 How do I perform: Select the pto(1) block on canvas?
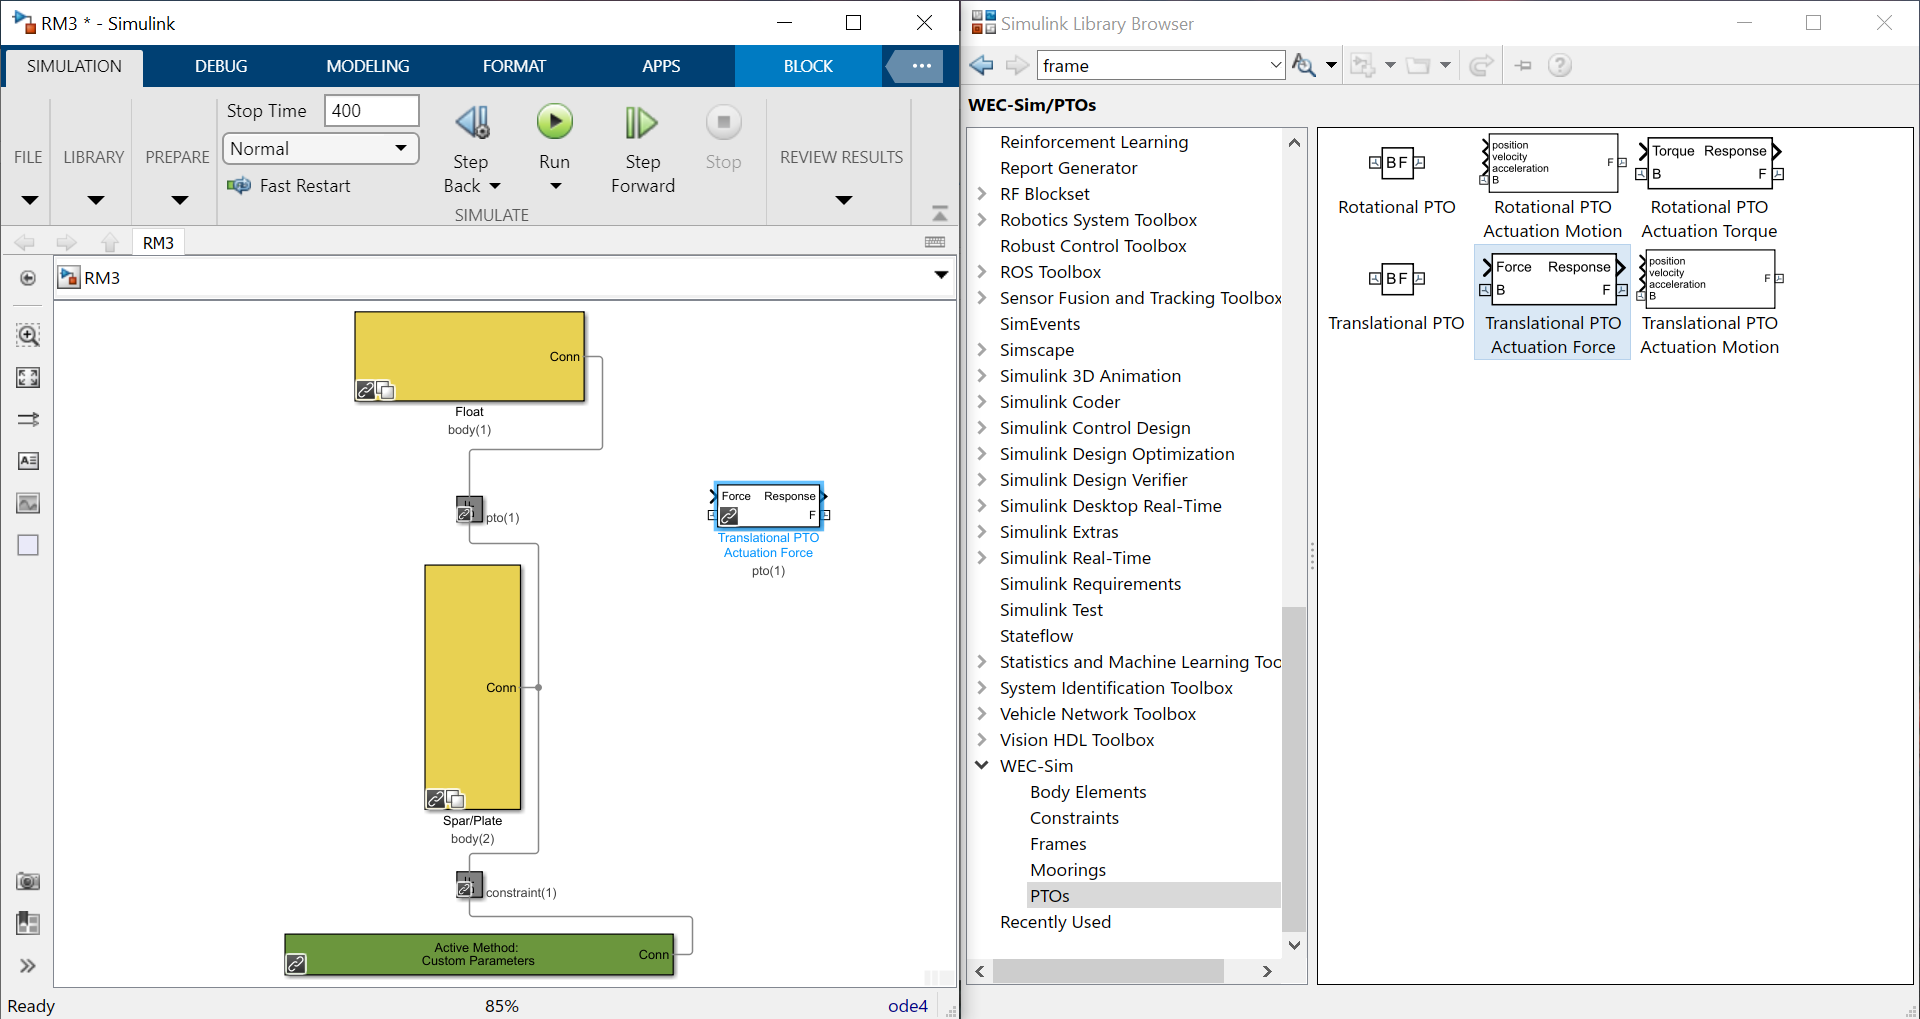click(469, 509)
